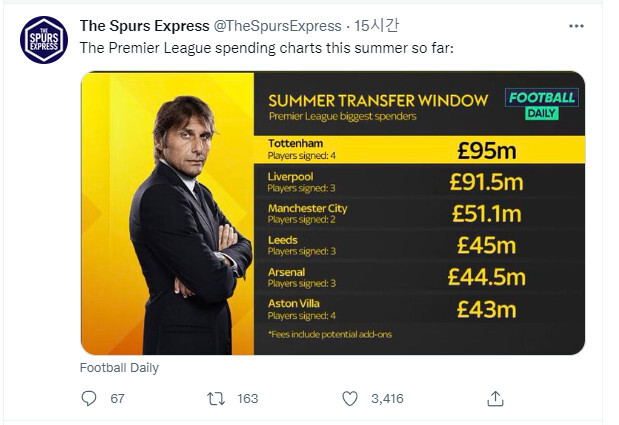Screen dimensions: 619x425
Task: Click the Tottenham £95m row in image
Action: point(418,149)
